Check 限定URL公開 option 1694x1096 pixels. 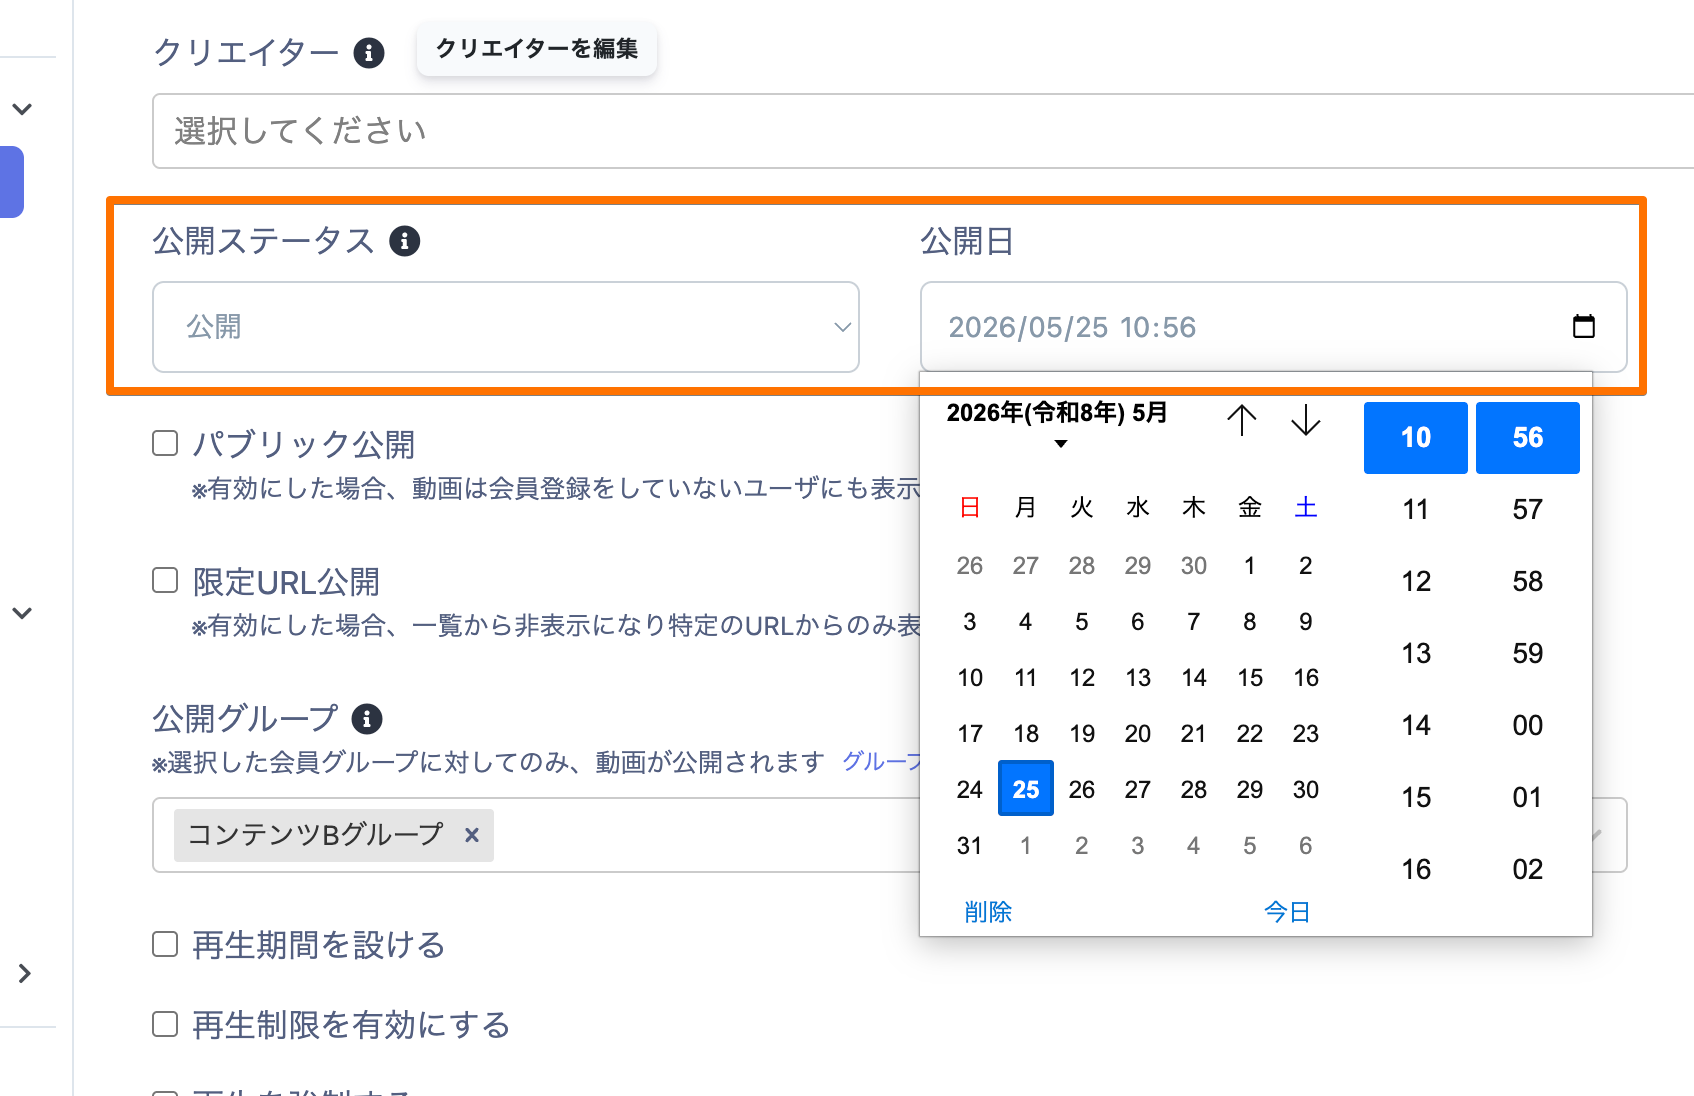coord(165,580)
